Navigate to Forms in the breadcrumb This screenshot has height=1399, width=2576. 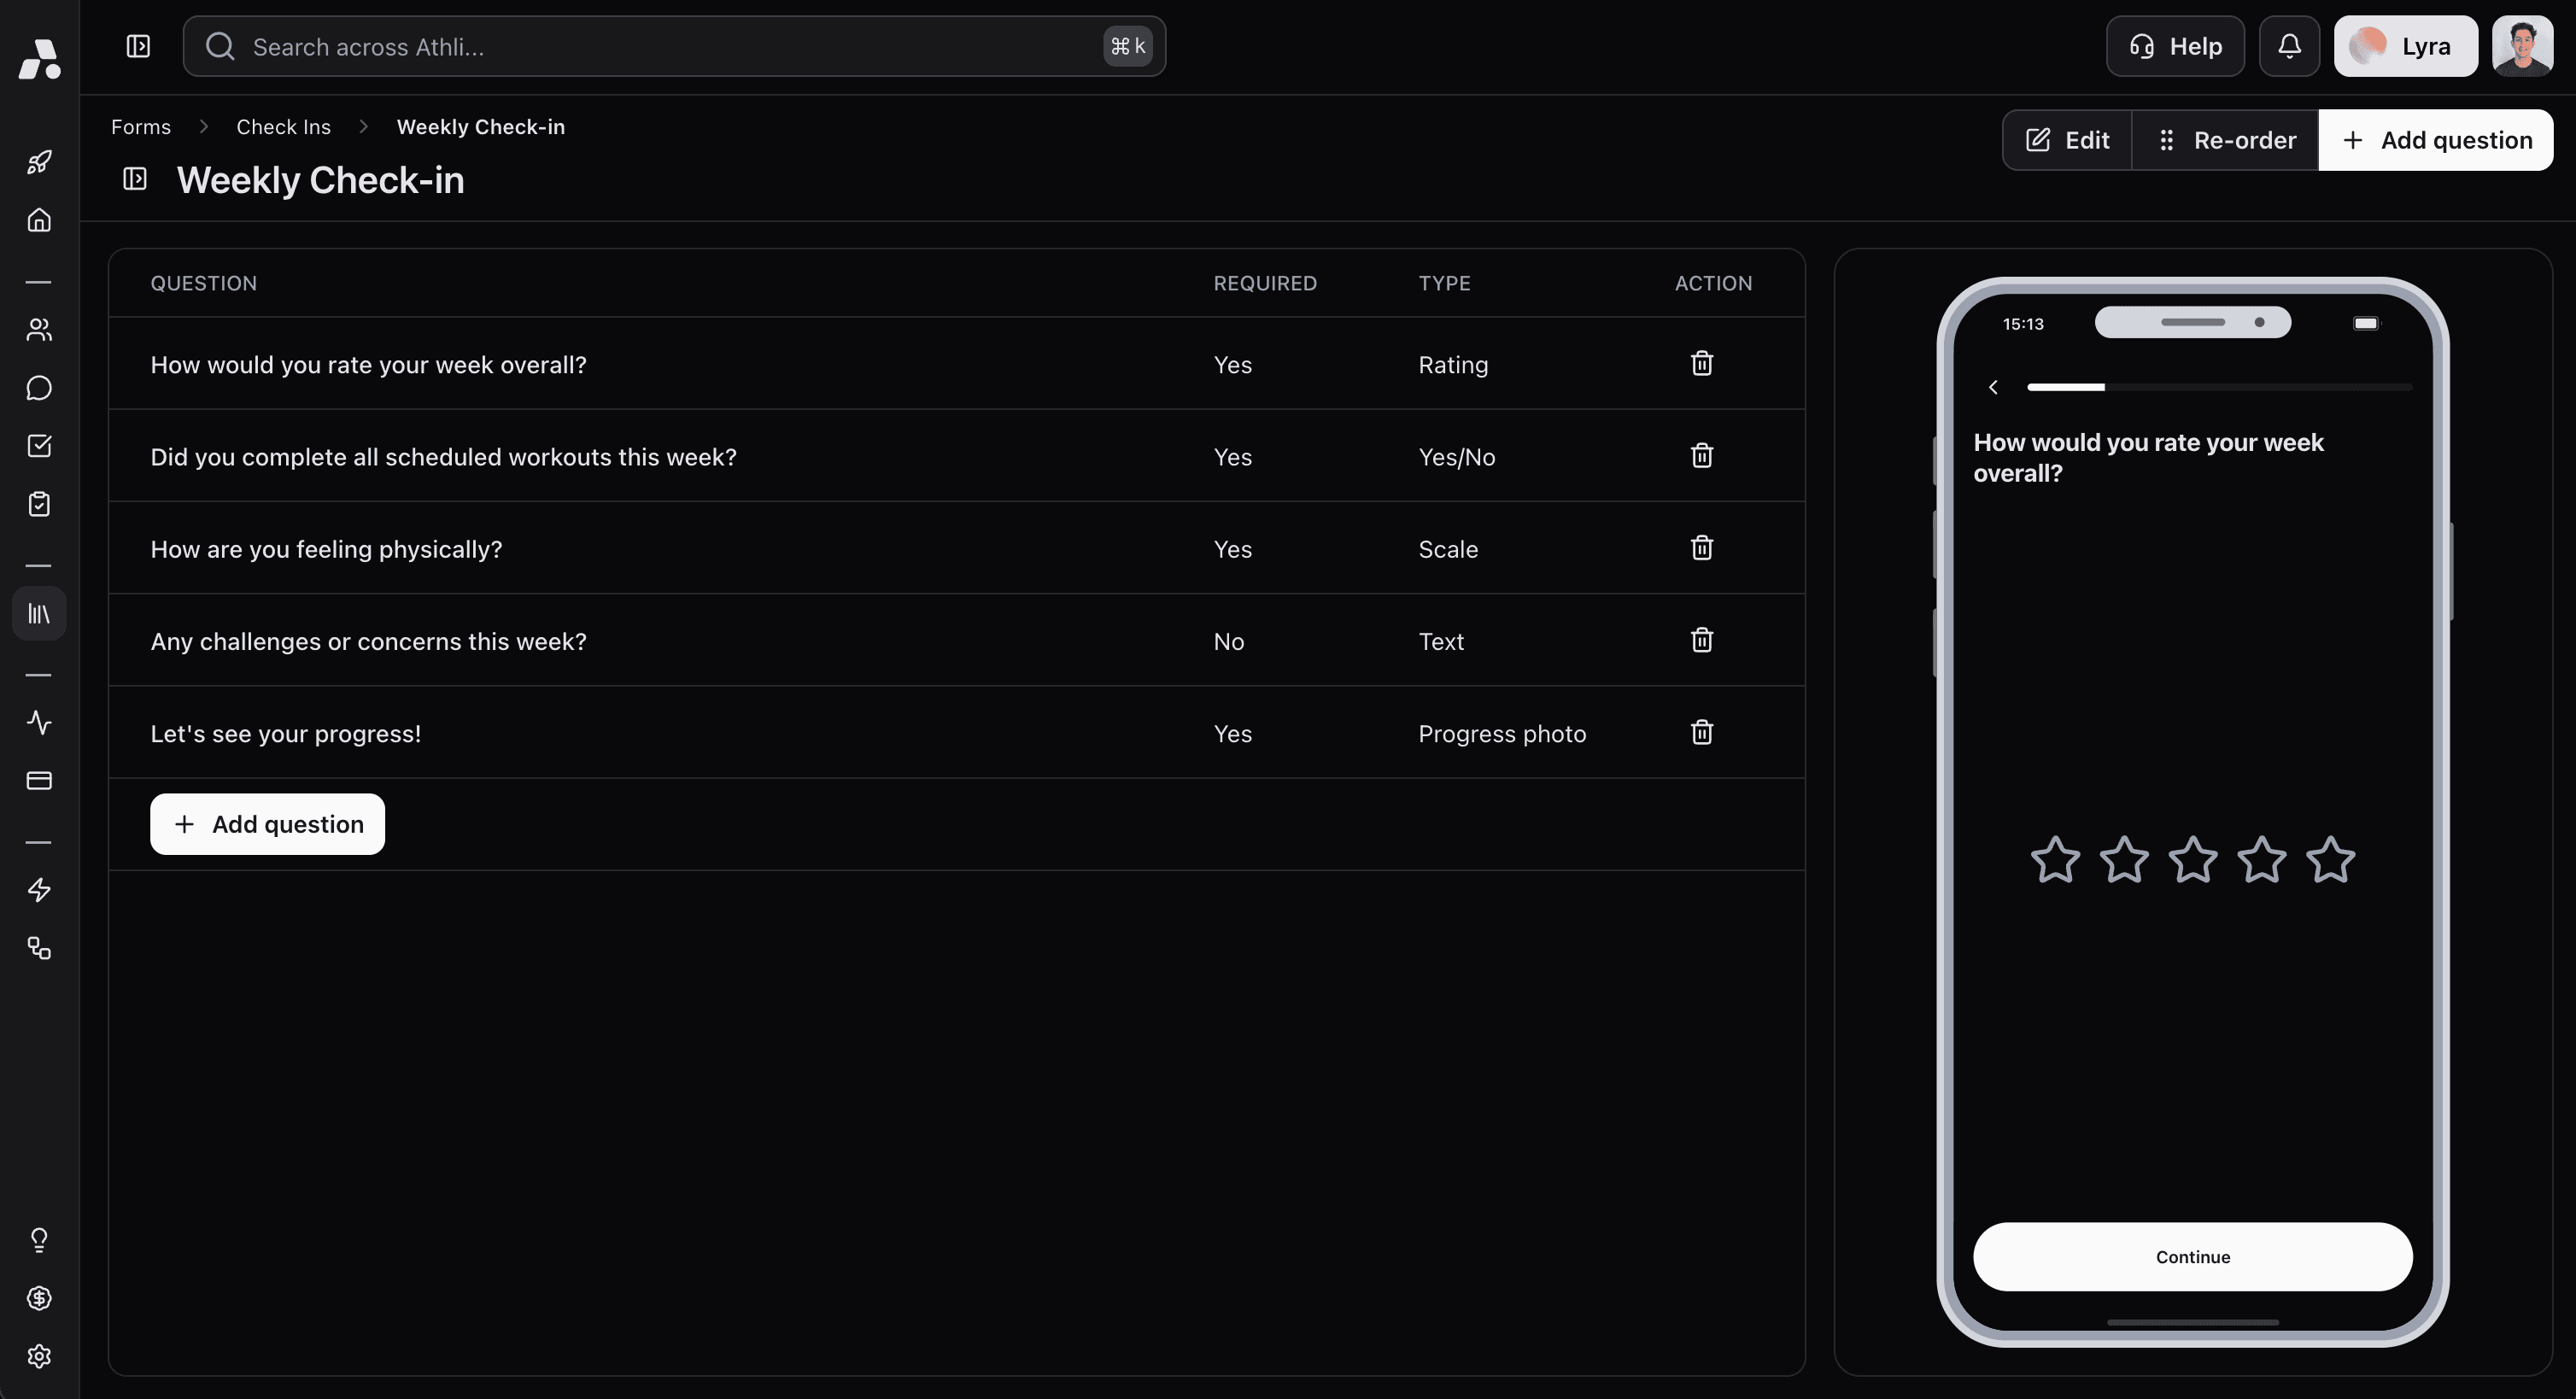[x=140, y=126]
